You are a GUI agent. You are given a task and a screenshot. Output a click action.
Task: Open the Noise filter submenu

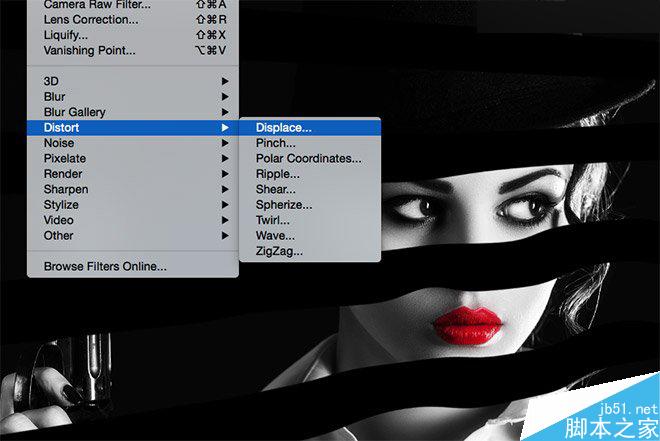point(133,143)
